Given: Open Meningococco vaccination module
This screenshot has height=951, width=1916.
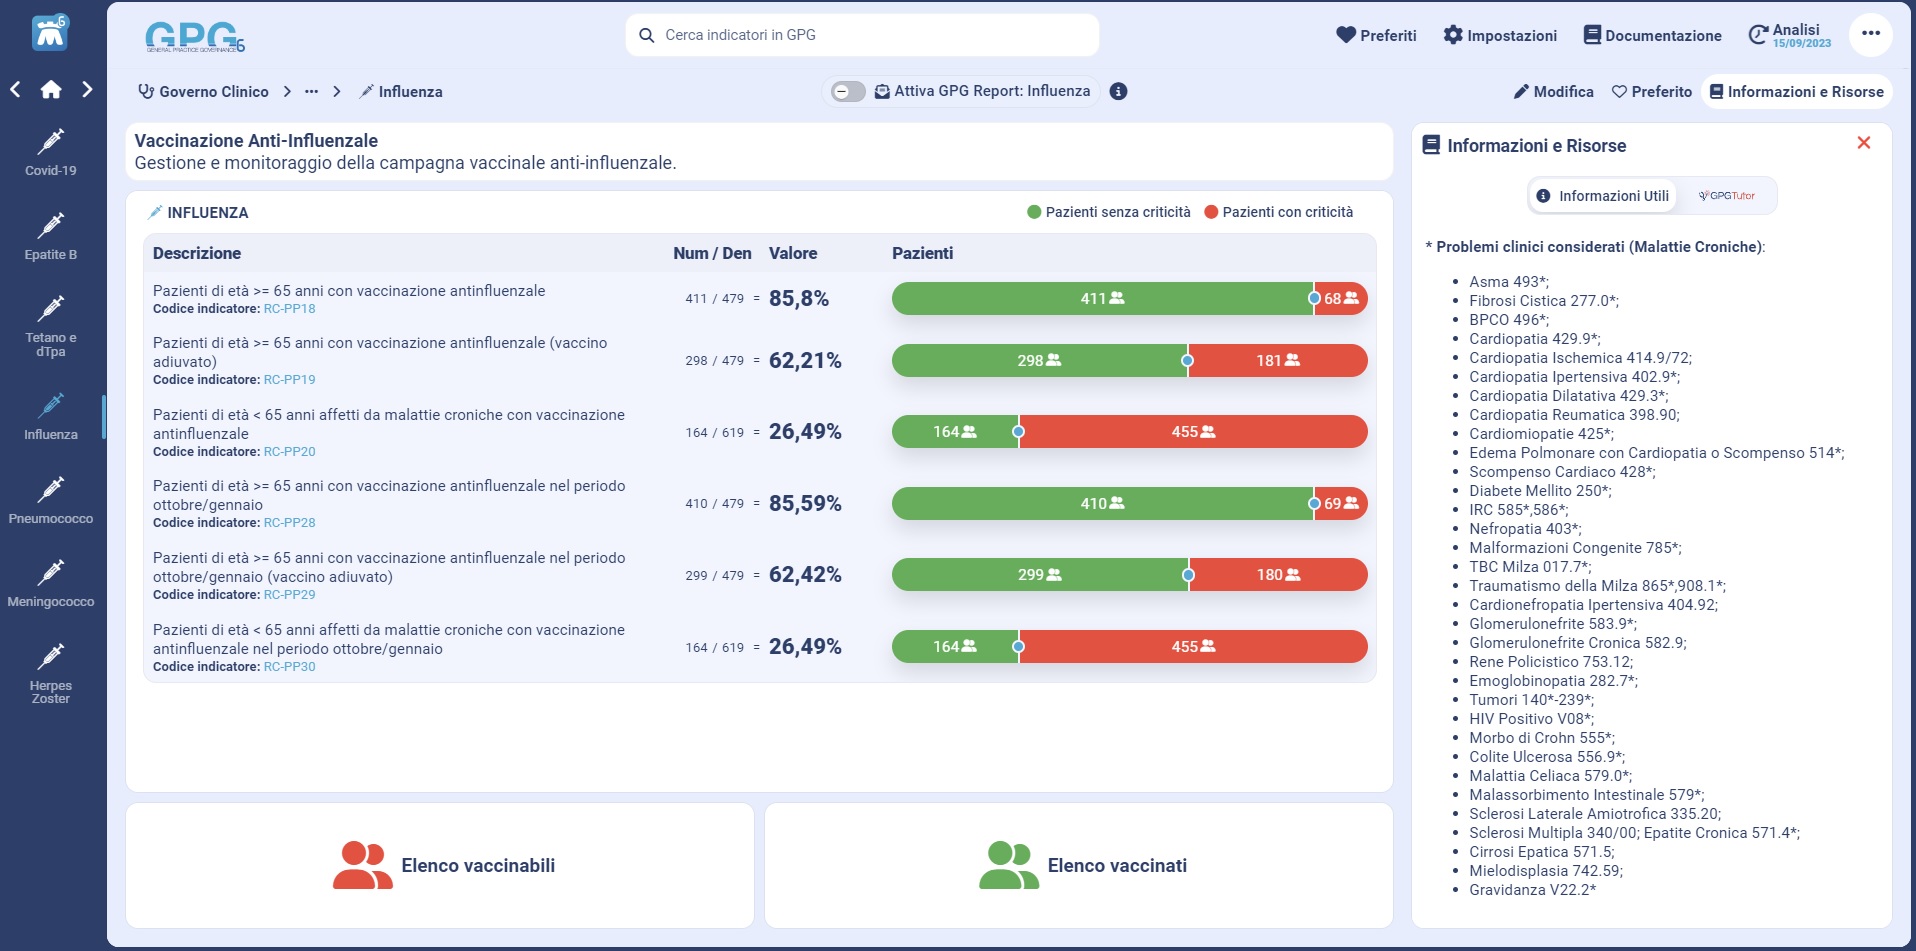Looking at the screenshot, I should (51, 584).
